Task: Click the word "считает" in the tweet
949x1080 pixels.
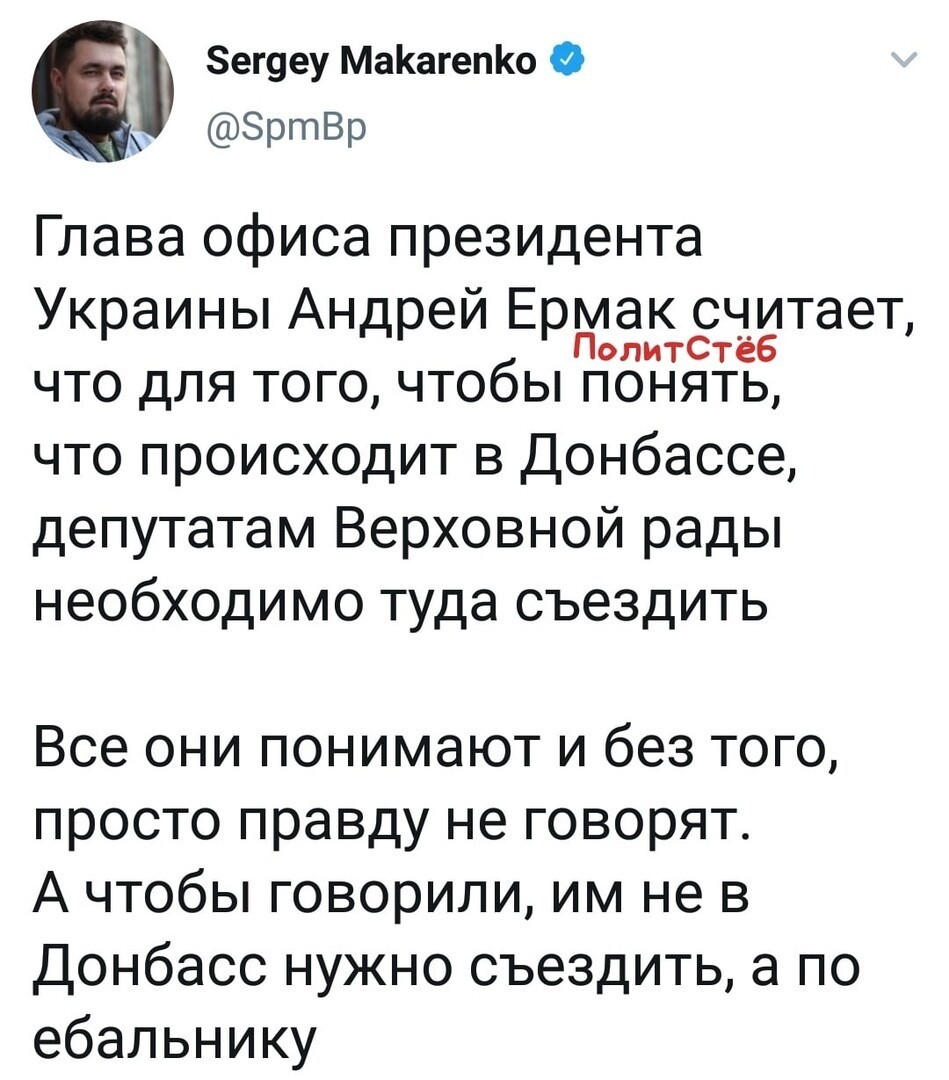Action: click(804, 313)
